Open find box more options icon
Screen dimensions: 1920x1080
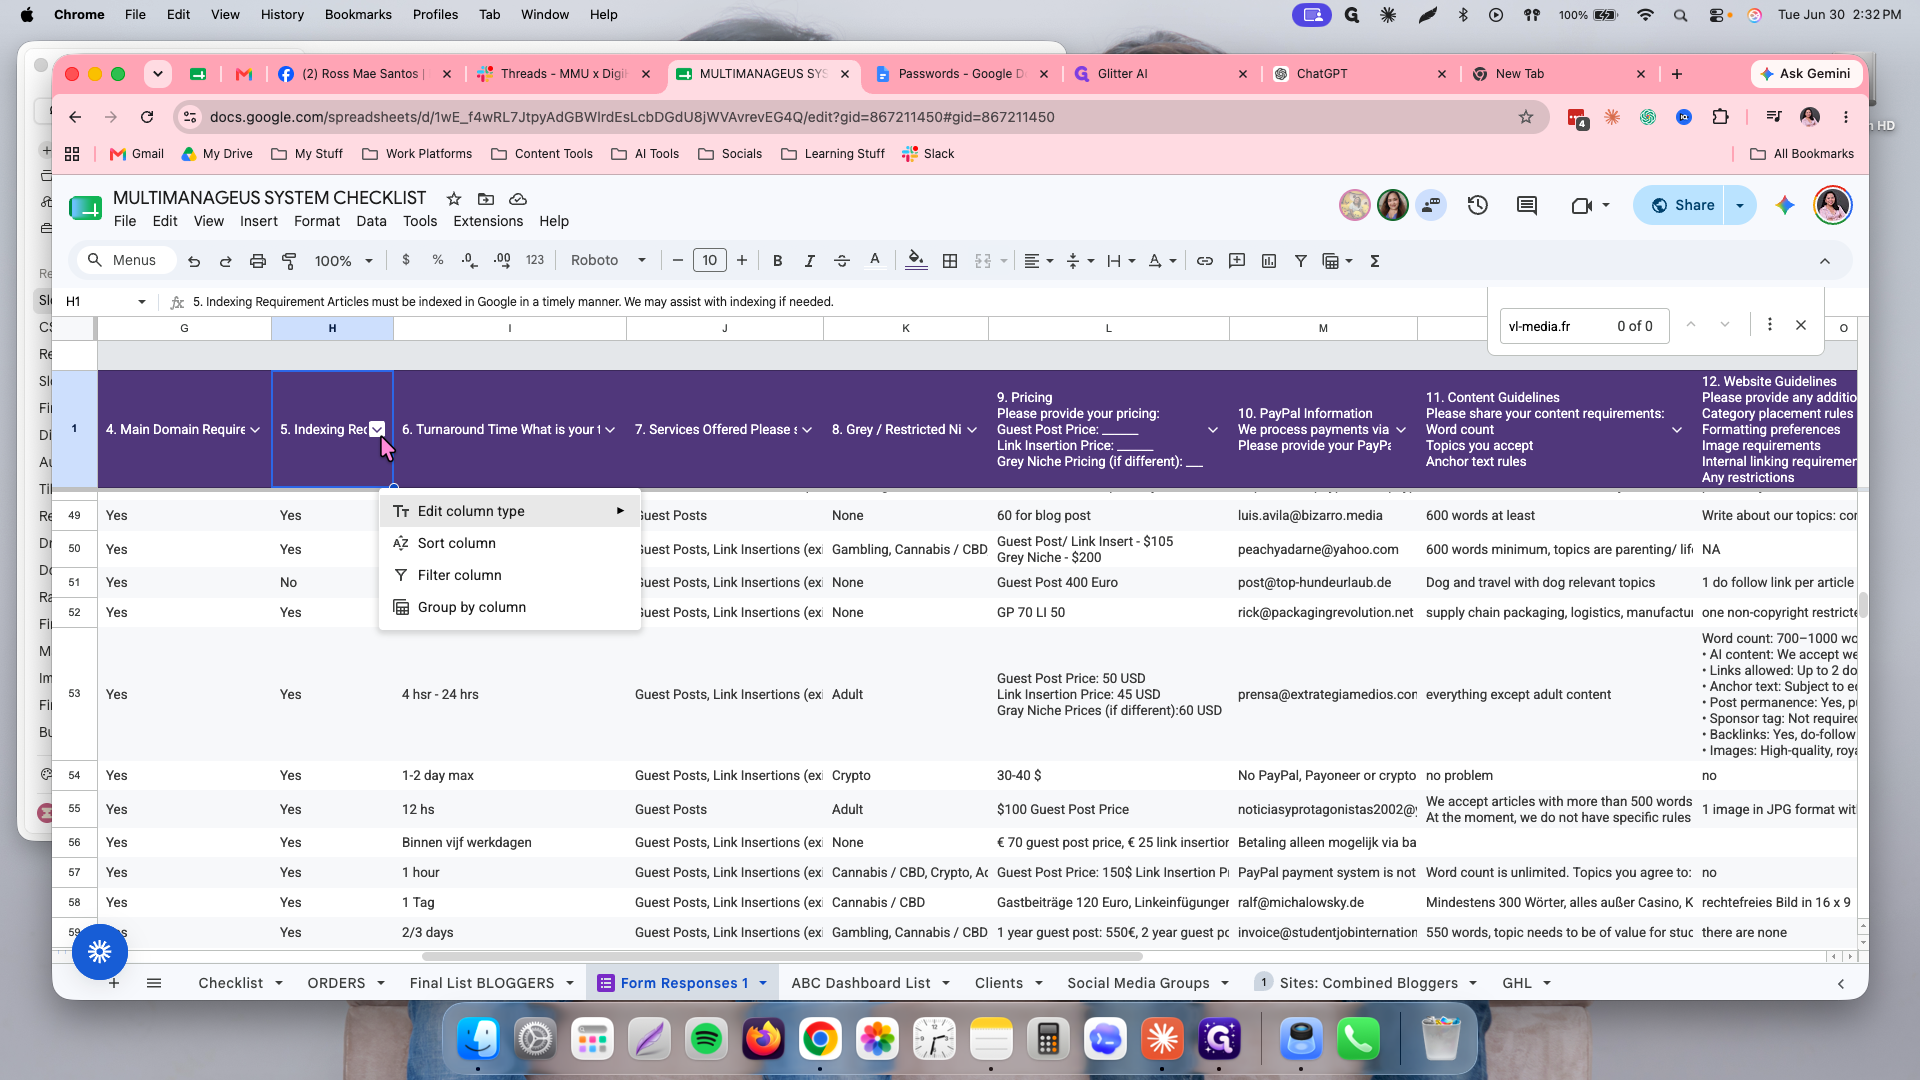[x=1770, y=325]
